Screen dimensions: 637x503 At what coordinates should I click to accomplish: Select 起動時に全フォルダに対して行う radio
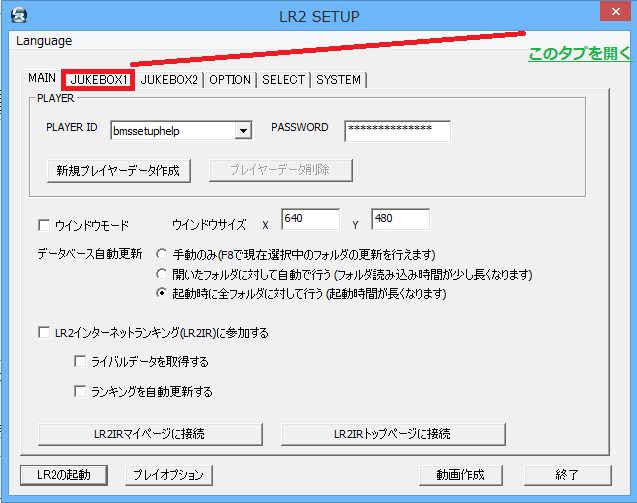pyautogui.click(x=162, y=293)
